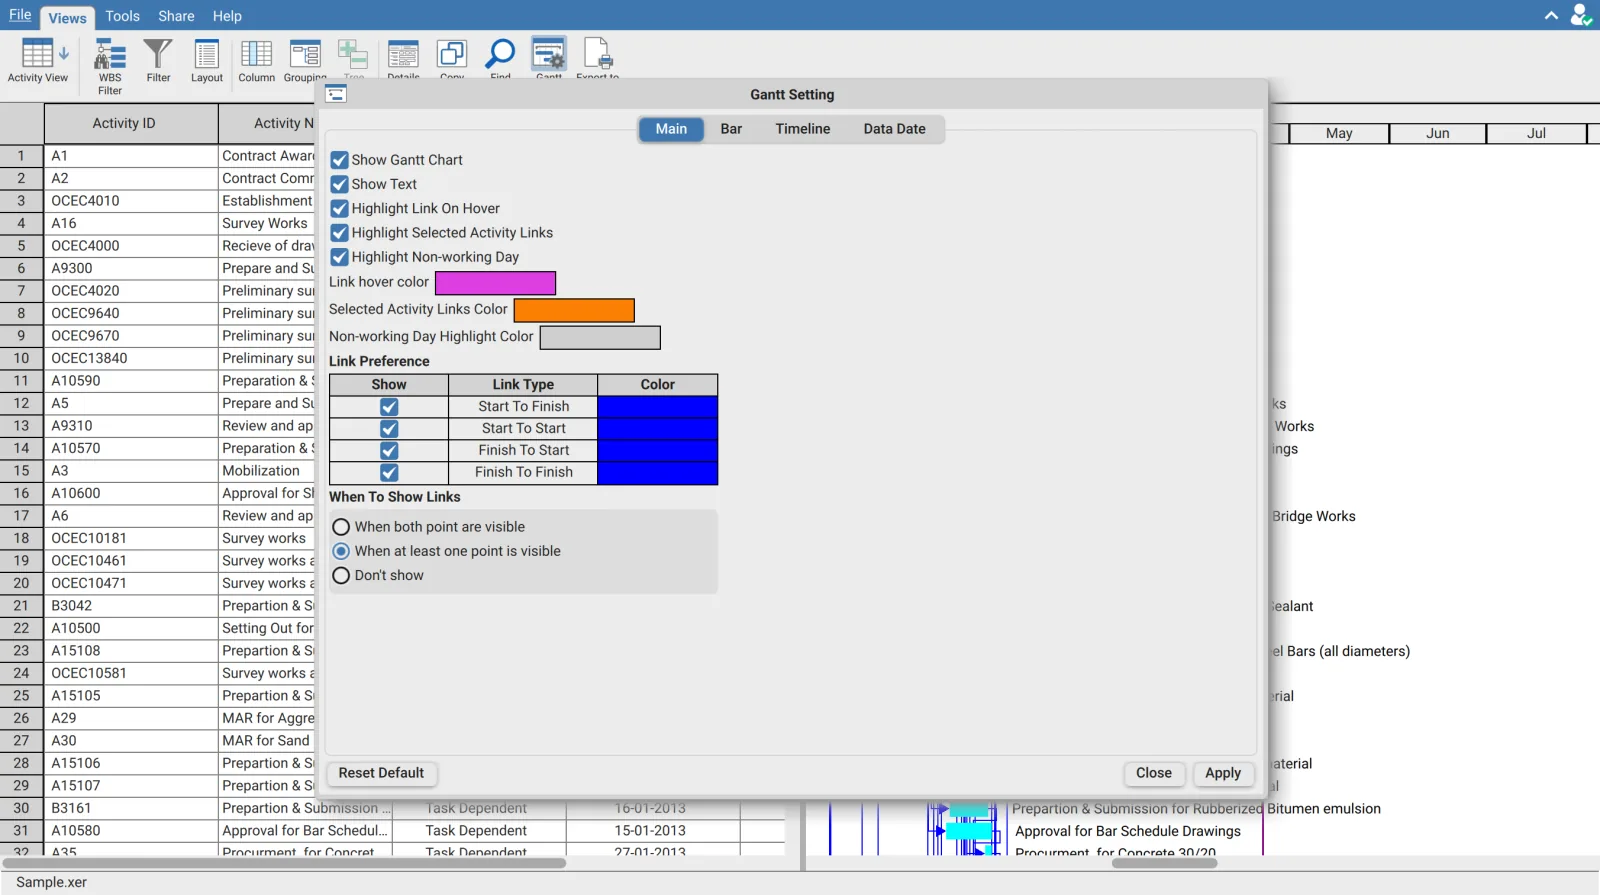Change the Selected Activity Links Color swatch

pyautogui.click(x=574, y=310)
